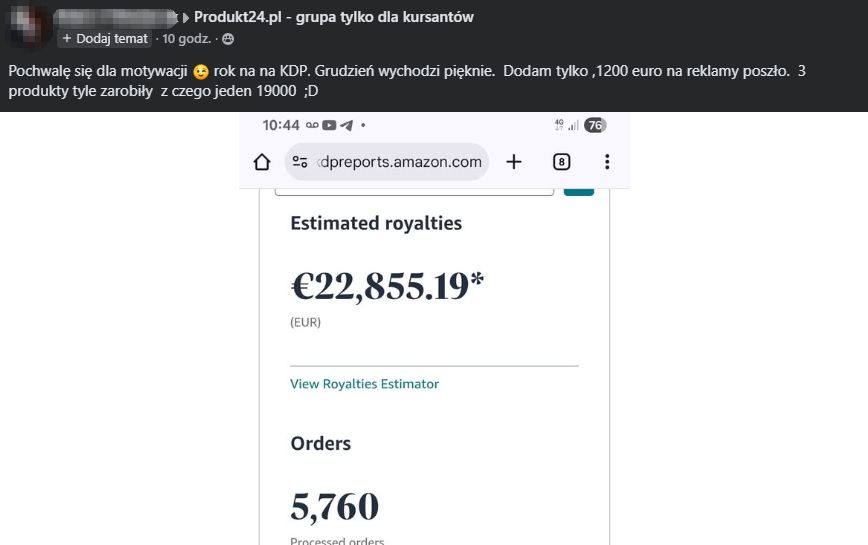The image size is (868, 545).
Task: Click the 5,760 orders figure
Action: pos(334,507)
